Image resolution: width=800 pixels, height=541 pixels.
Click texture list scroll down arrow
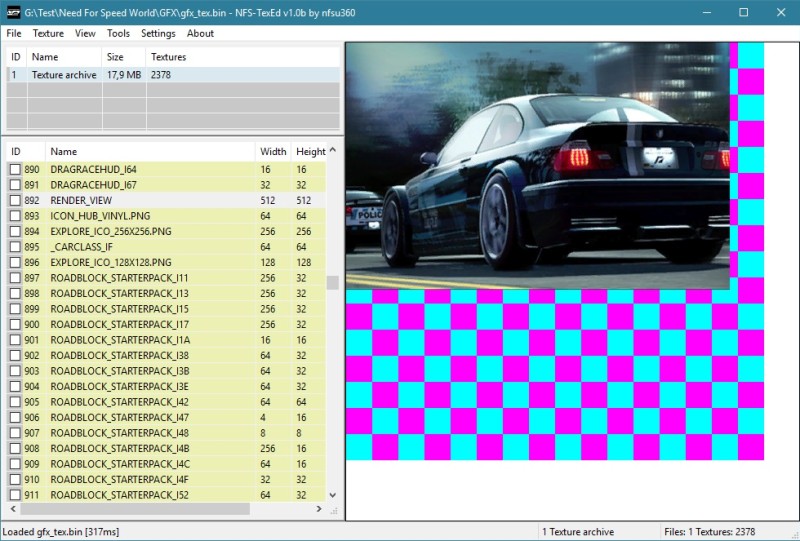[333, 495]
